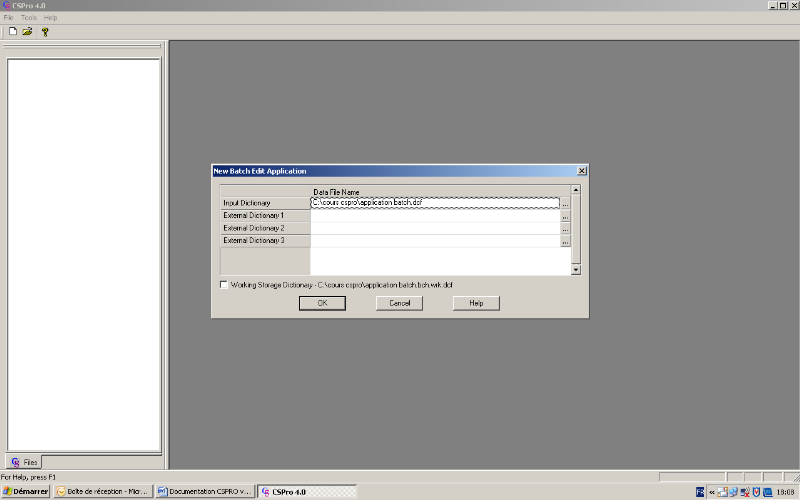Switch to Boîte de réception taskbar window

click(x=103, y=491)
